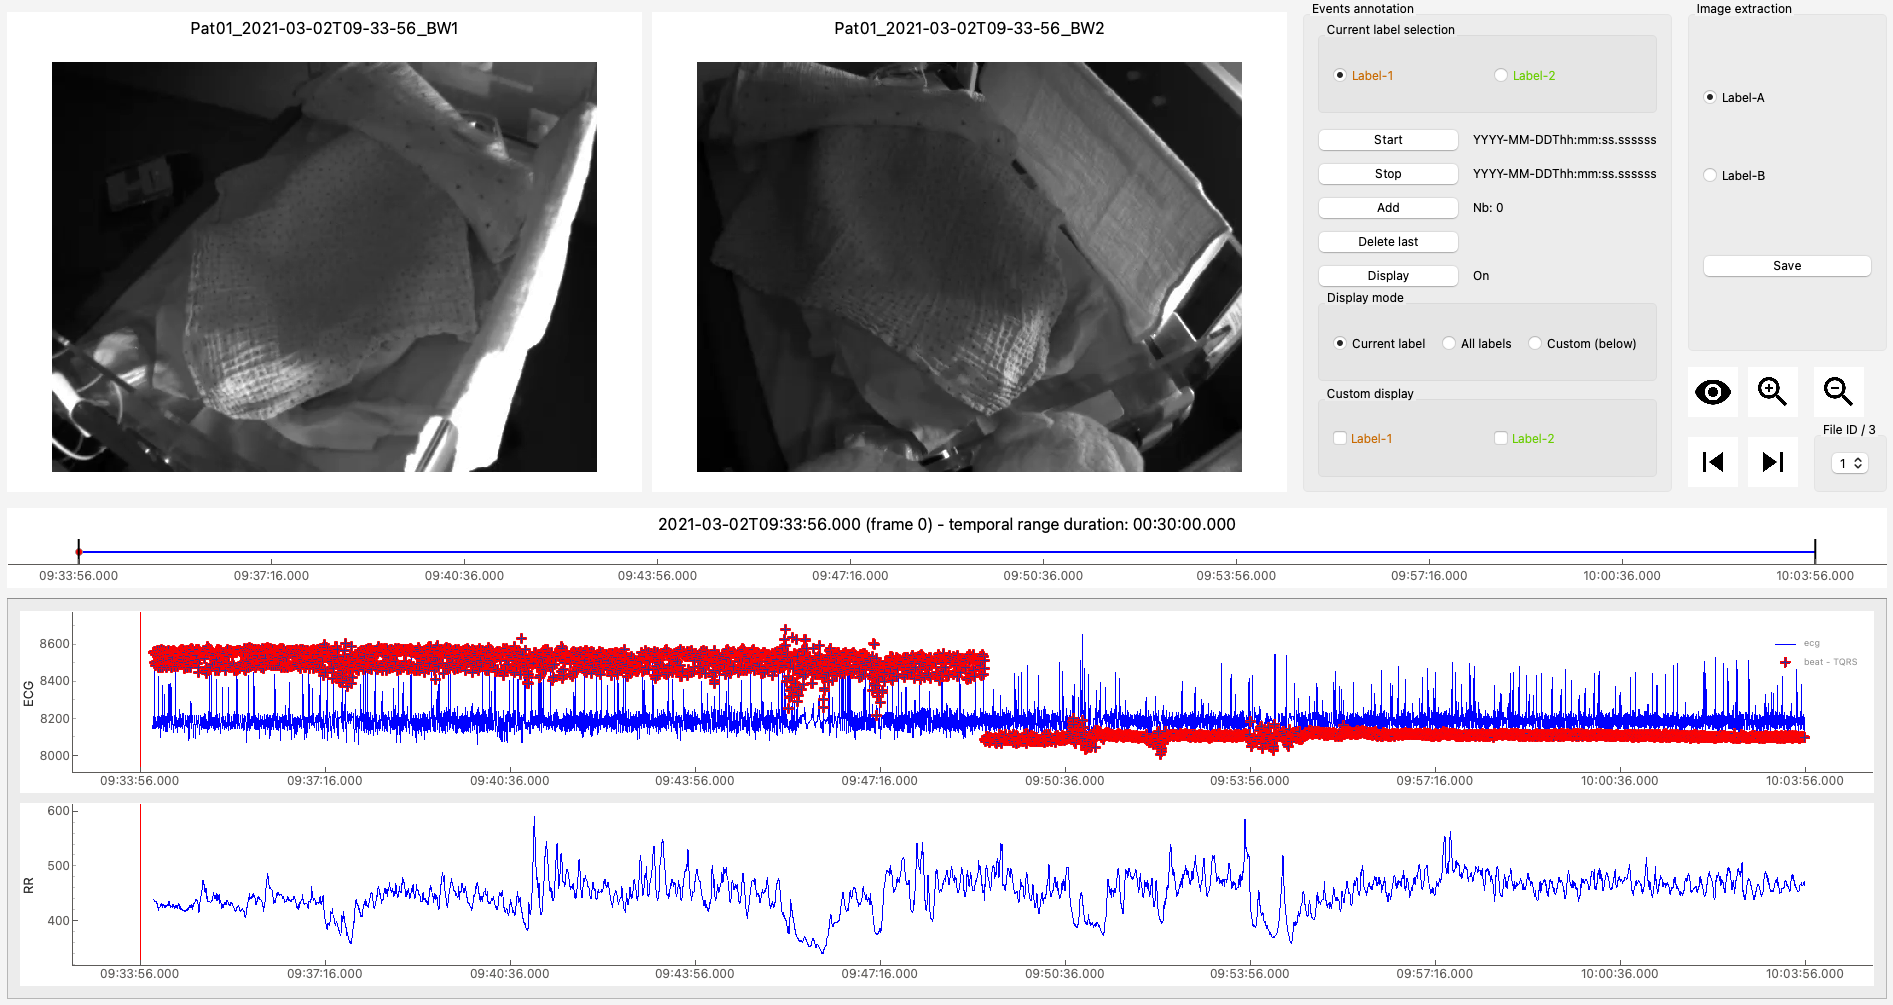Click the Start button
This screenshot has height=1005, width=1893.
click(1388, 140)
